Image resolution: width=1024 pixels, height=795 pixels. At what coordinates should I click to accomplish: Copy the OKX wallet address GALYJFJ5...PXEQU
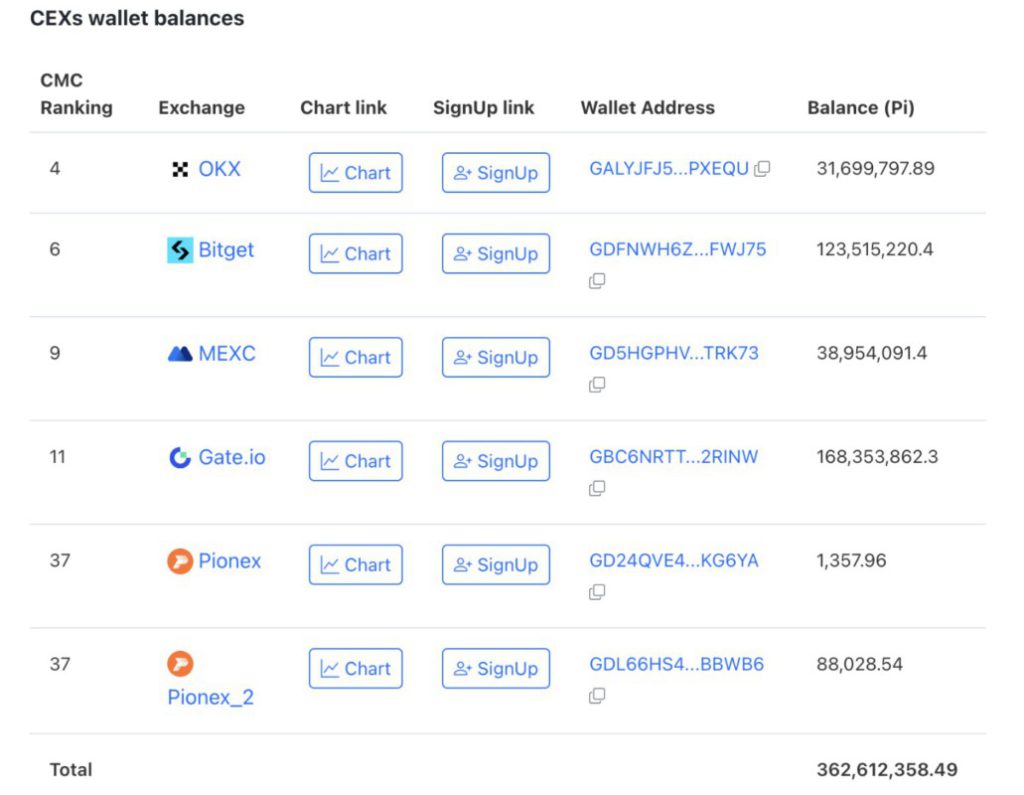click(x=762, y=169)
